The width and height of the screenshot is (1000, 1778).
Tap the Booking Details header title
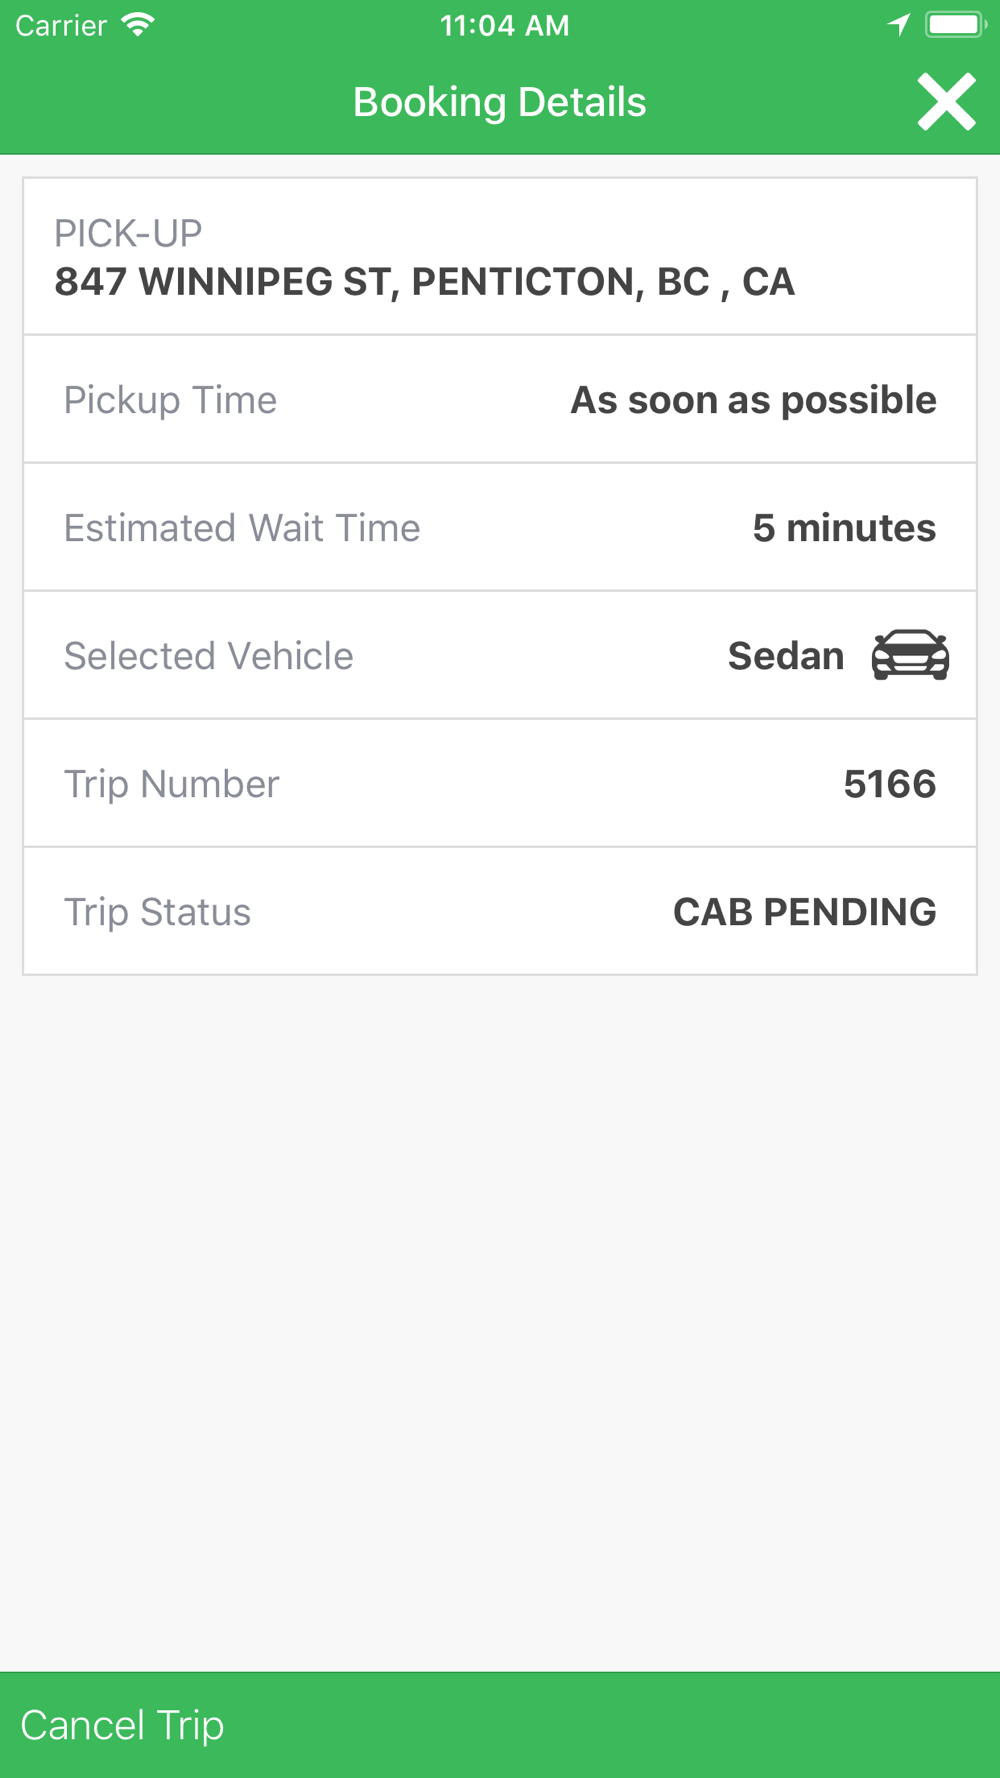[x=499, y=102]
